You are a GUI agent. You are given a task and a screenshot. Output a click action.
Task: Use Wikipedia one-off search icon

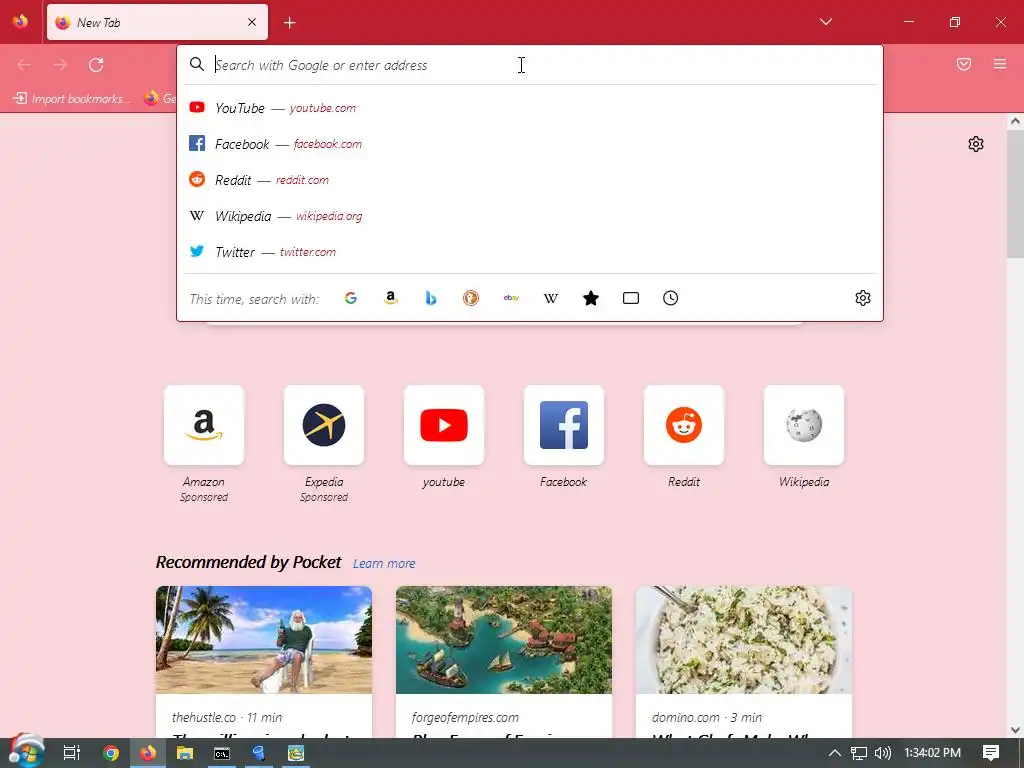point(551,298)
